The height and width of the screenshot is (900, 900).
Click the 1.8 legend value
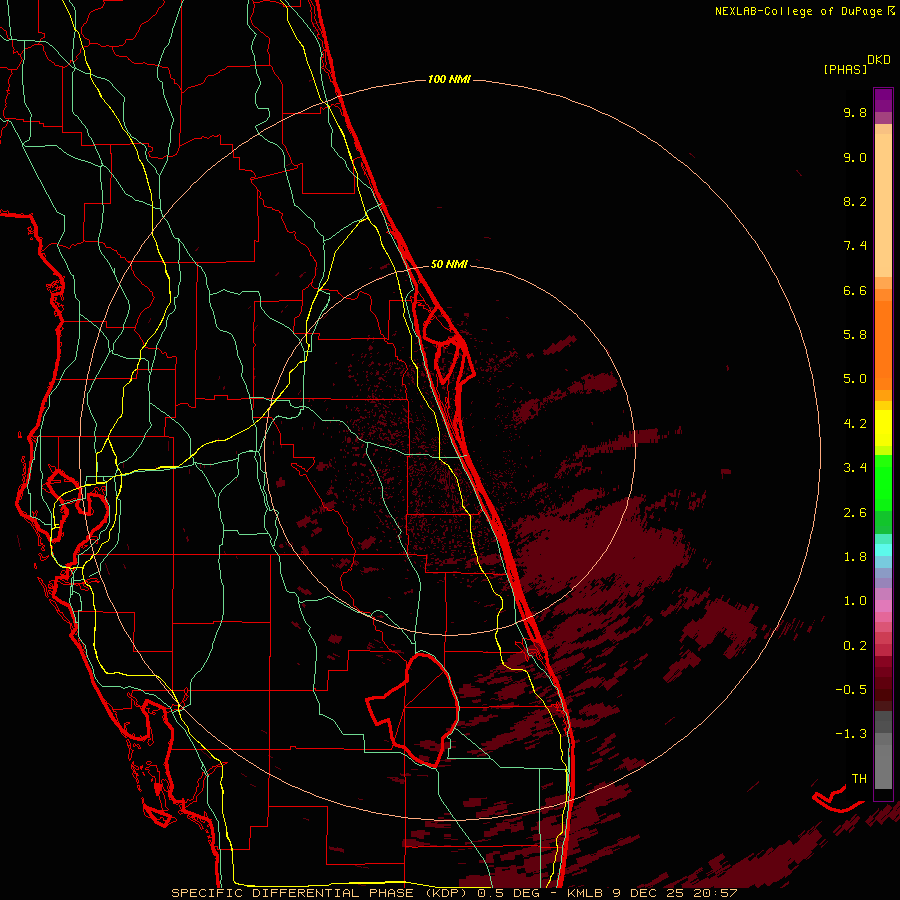point(855,557)
